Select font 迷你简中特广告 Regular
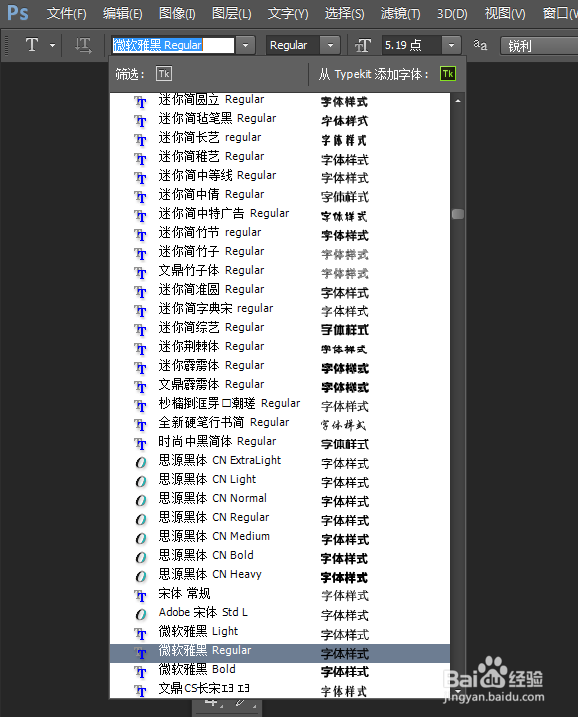Image resolution: width=578 pixels, height=717 pixels. pyautogui.click(x=280, y=214)
